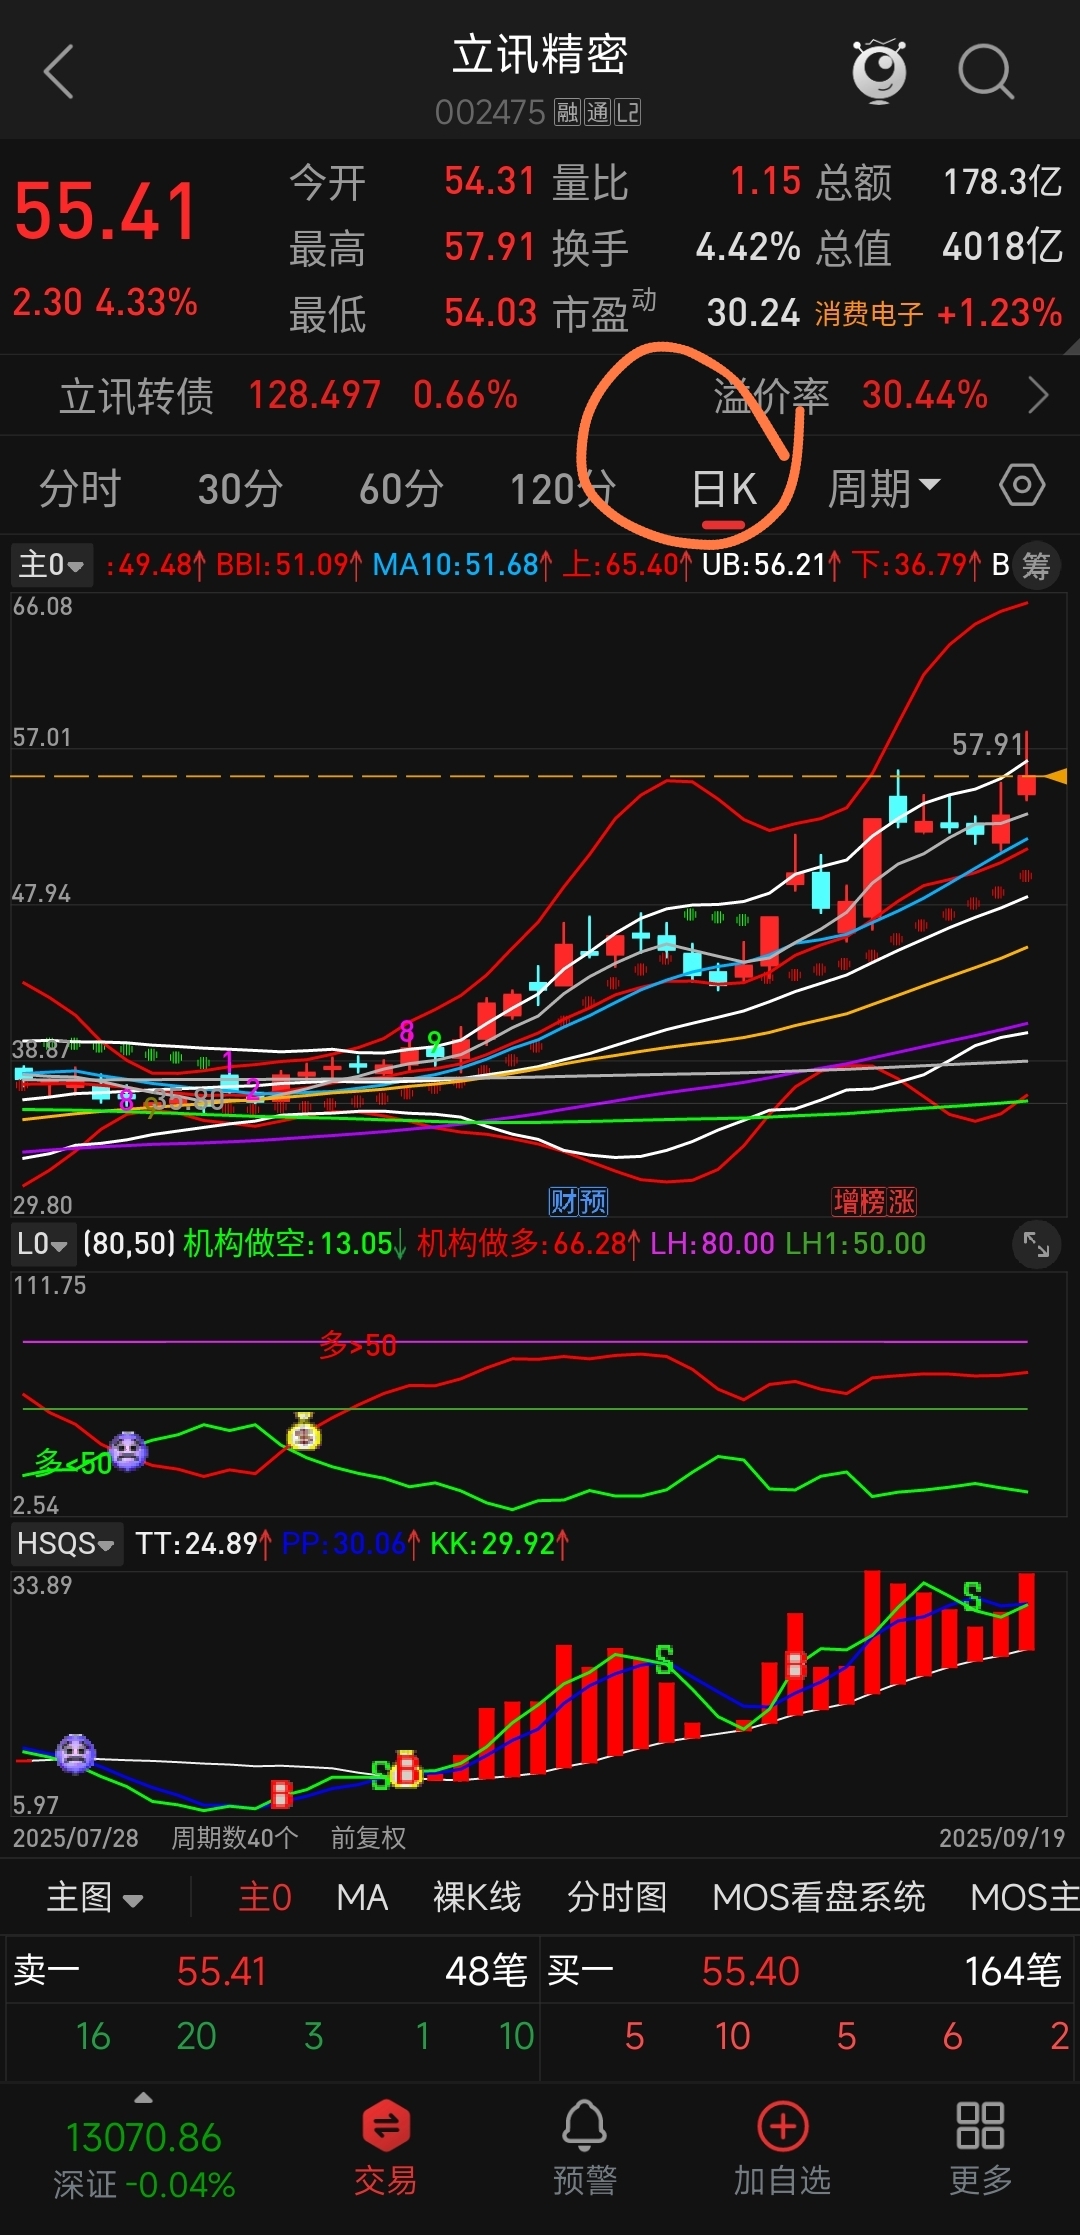Select the 裸K线 indicator option
The image size is (1080, 2235).
coord(477,1897)
